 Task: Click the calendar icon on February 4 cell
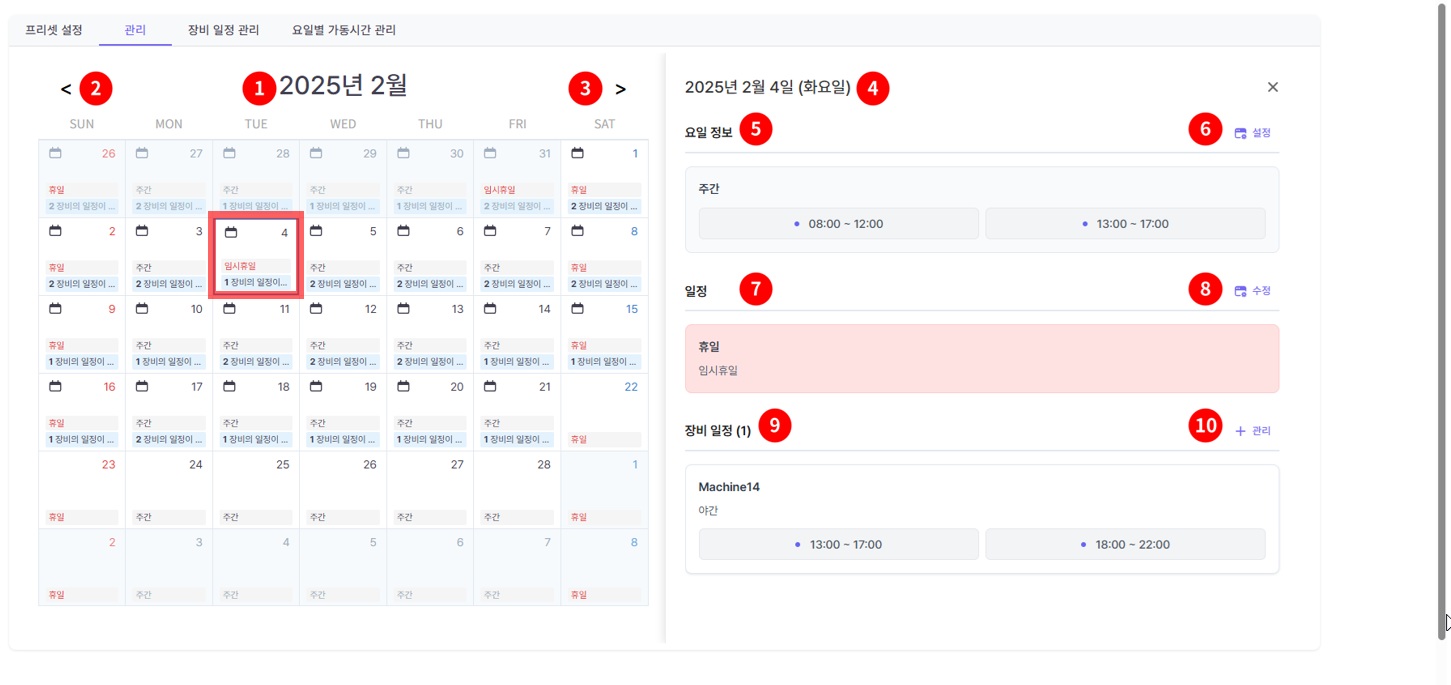[x=229, y=233]
